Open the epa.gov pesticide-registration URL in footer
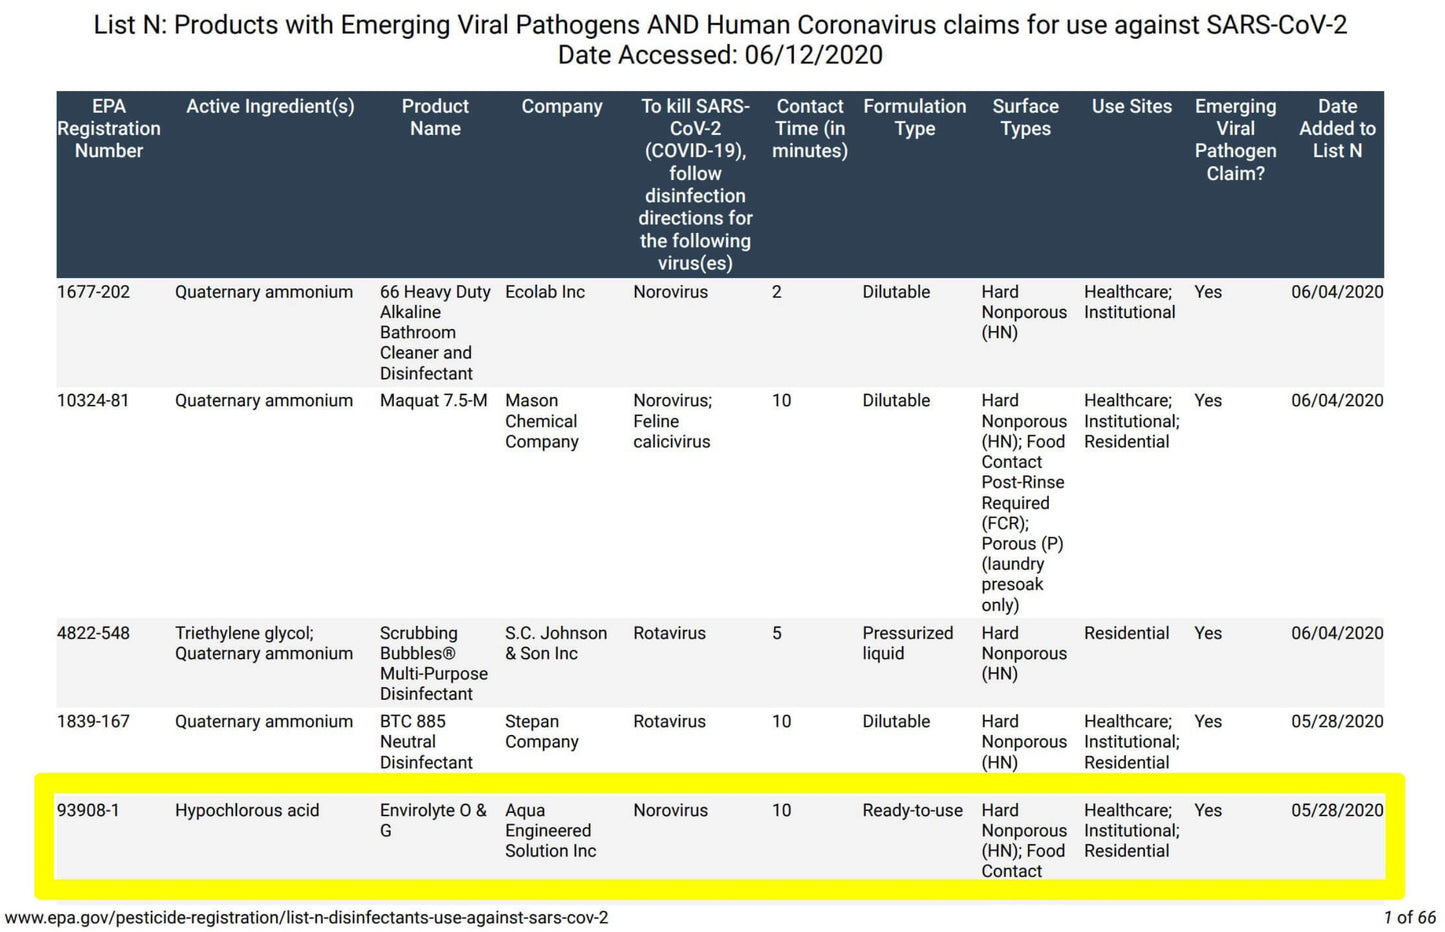The image size is (1445, 932). click(x=306, y=918)
